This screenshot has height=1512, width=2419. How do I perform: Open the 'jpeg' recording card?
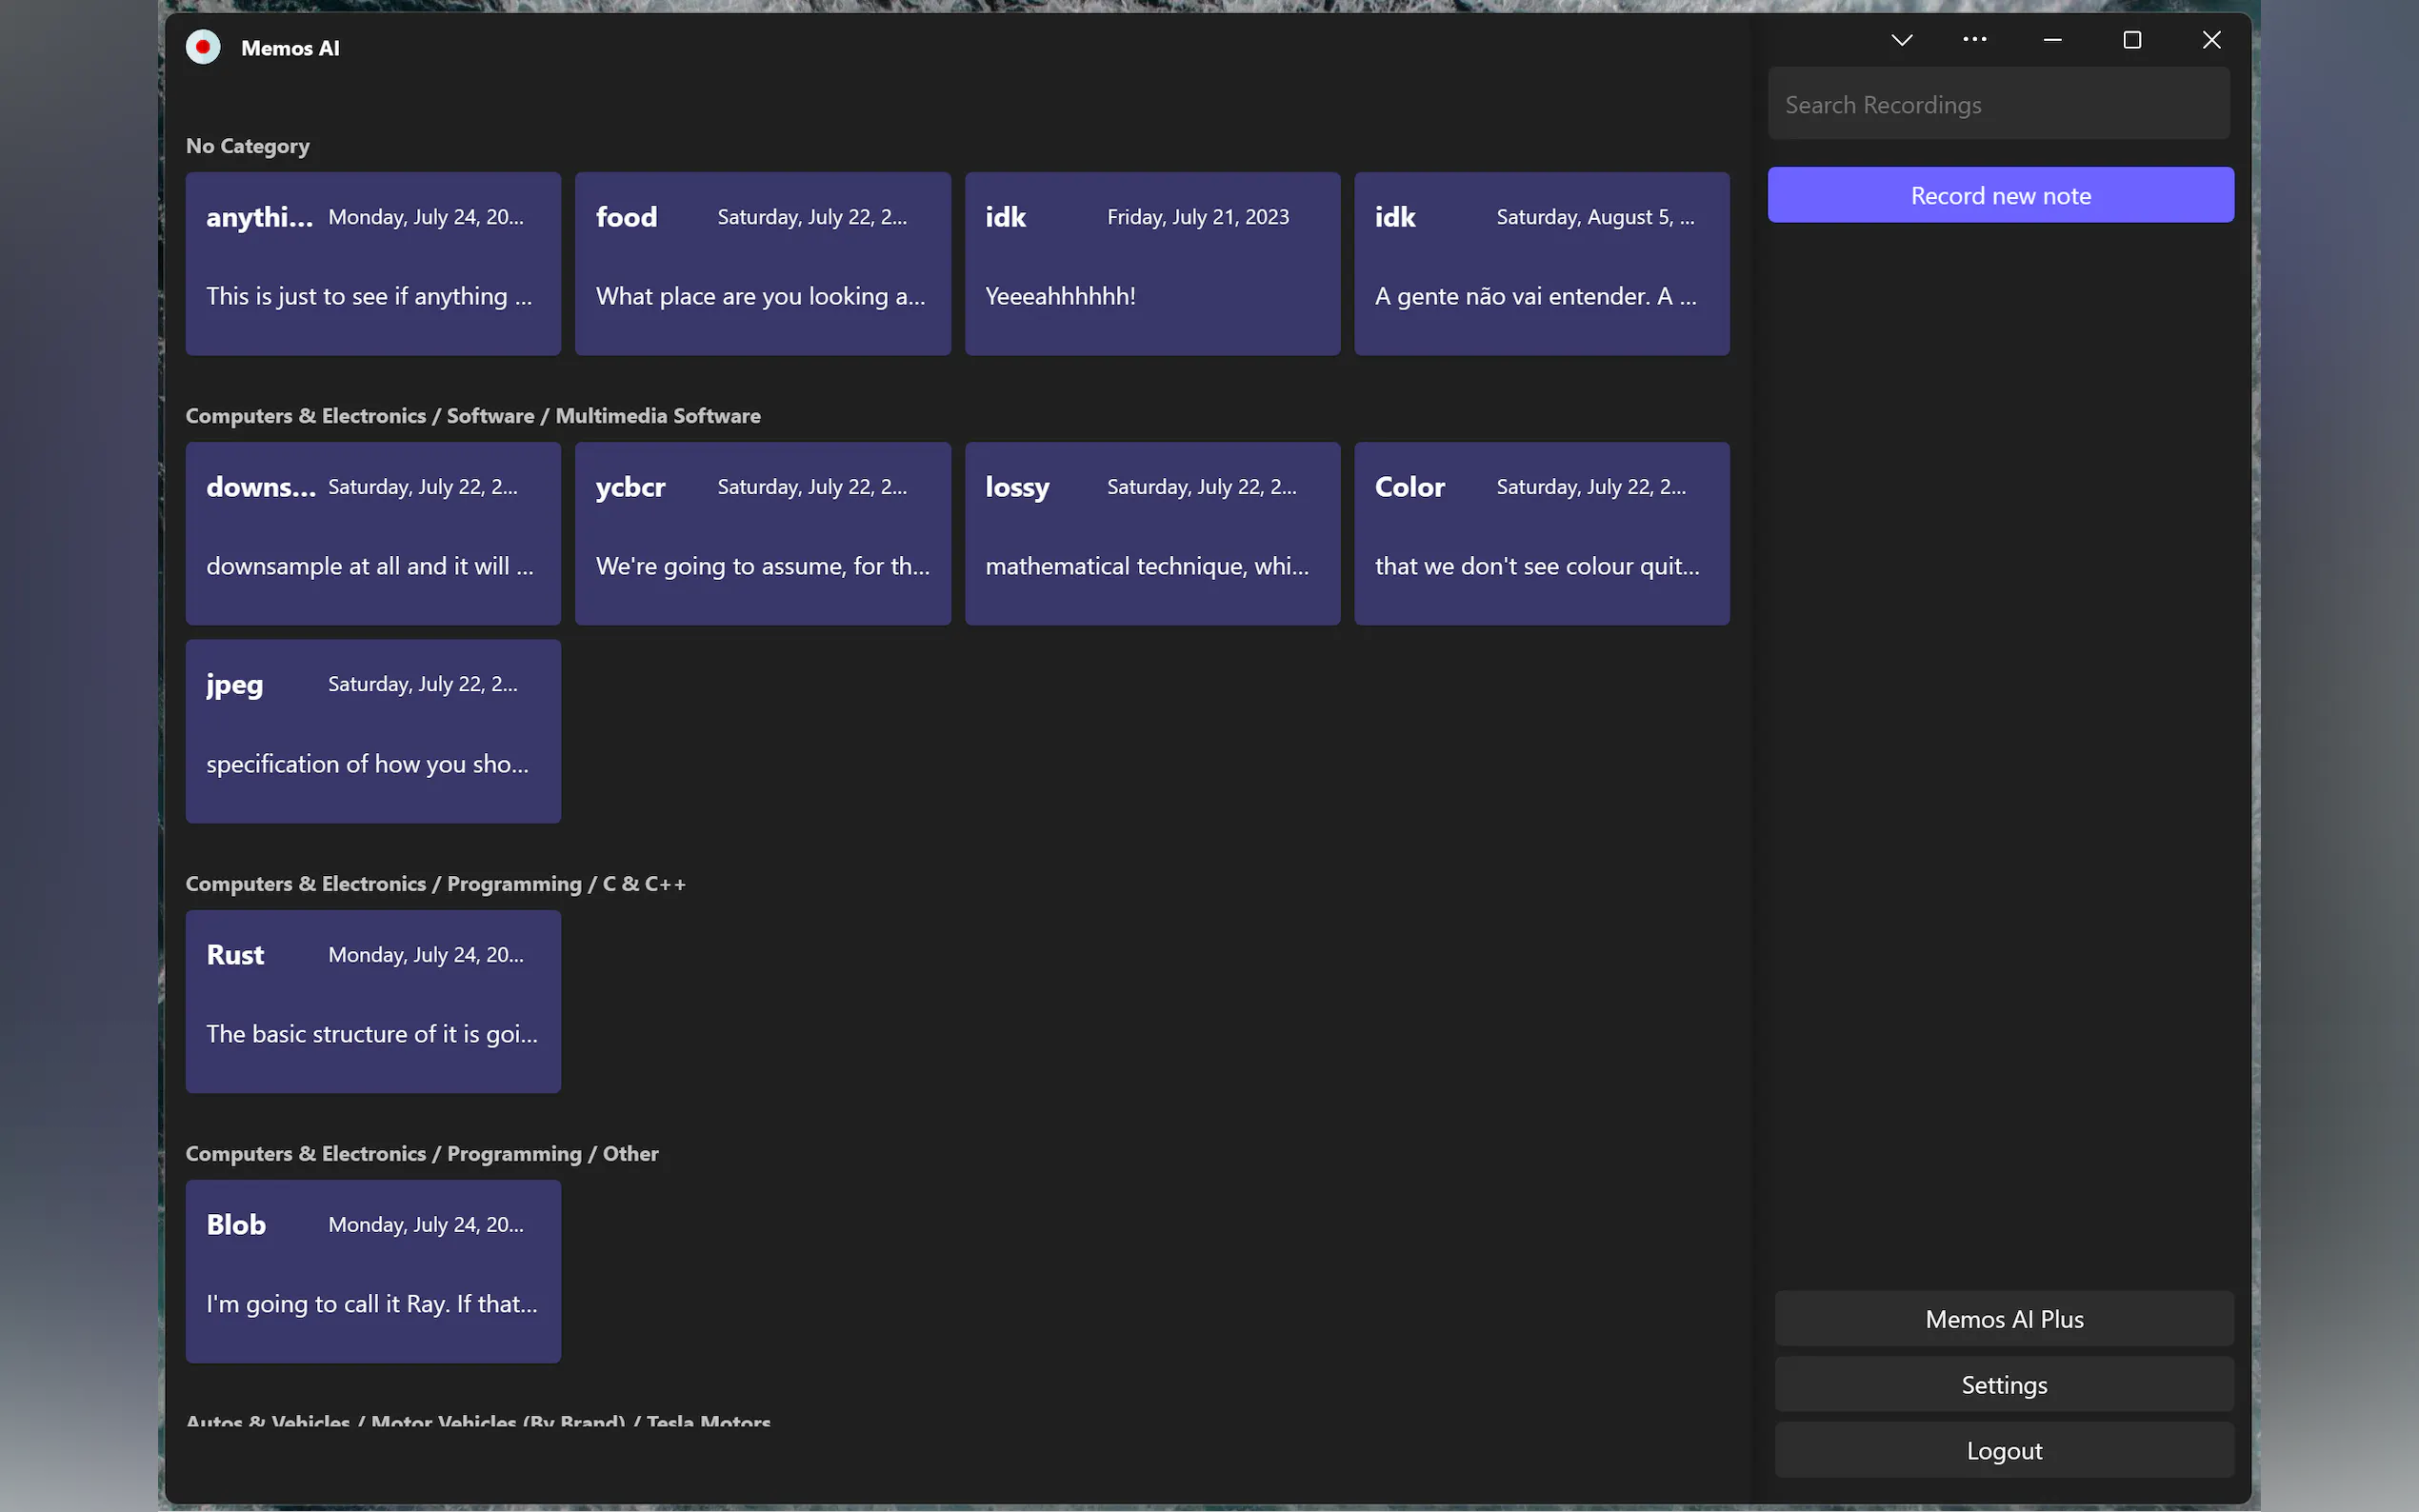coord(373,731)
